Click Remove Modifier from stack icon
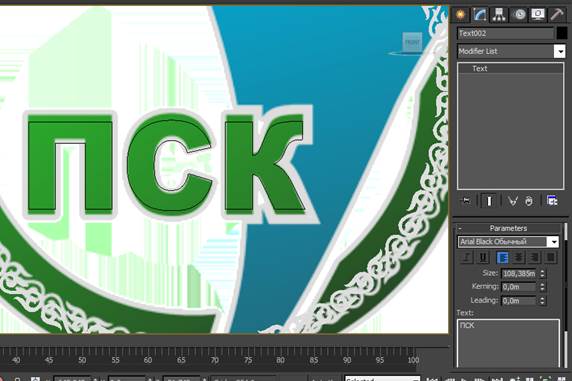The height and width of the screenshot is (381, 572). click(x=529, y=201)
